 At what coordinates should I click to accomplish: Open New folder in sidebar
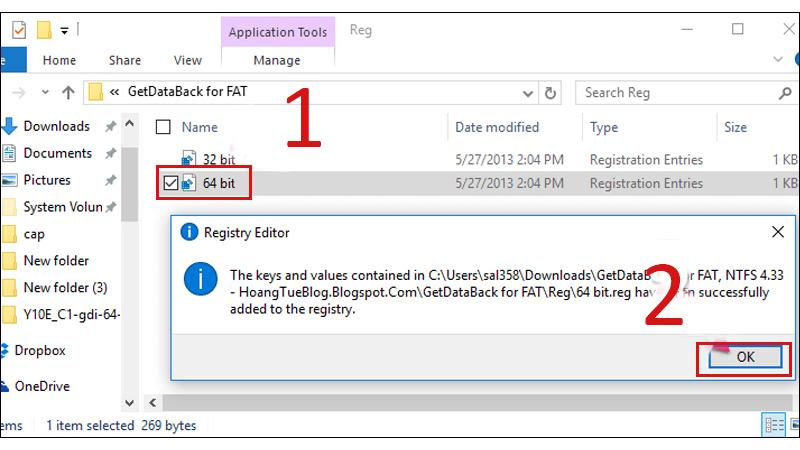pyautogui.click(x=56, y=261)
